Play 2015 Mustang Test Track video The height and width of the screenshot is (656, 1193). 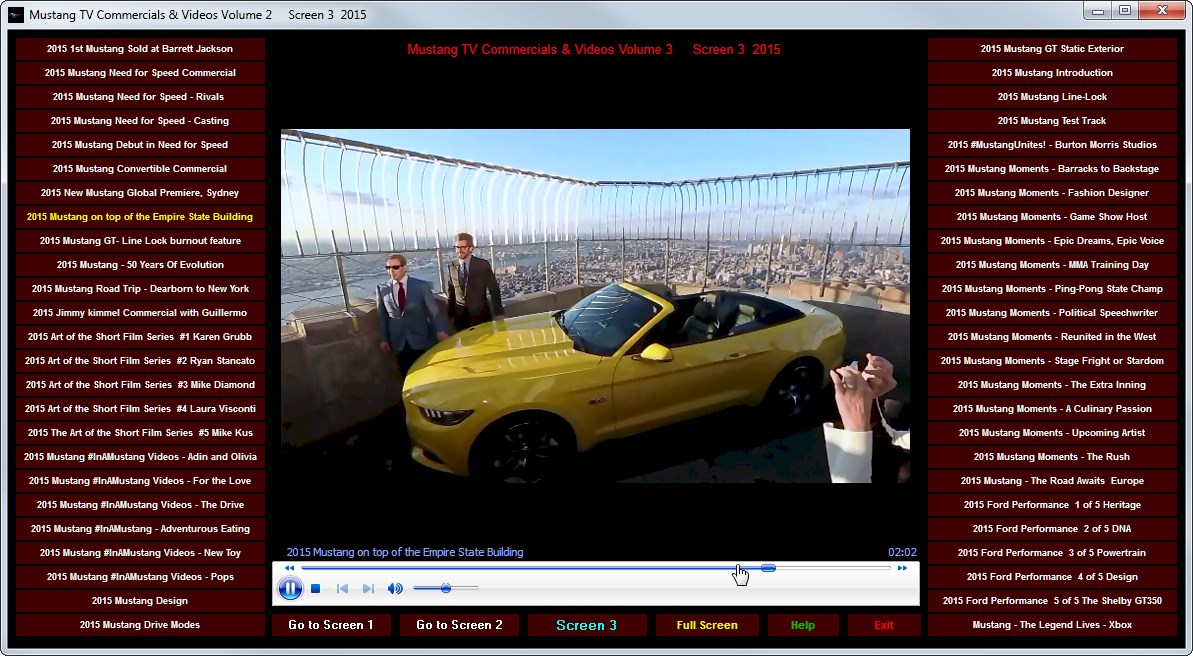(x=1052, y=121)
